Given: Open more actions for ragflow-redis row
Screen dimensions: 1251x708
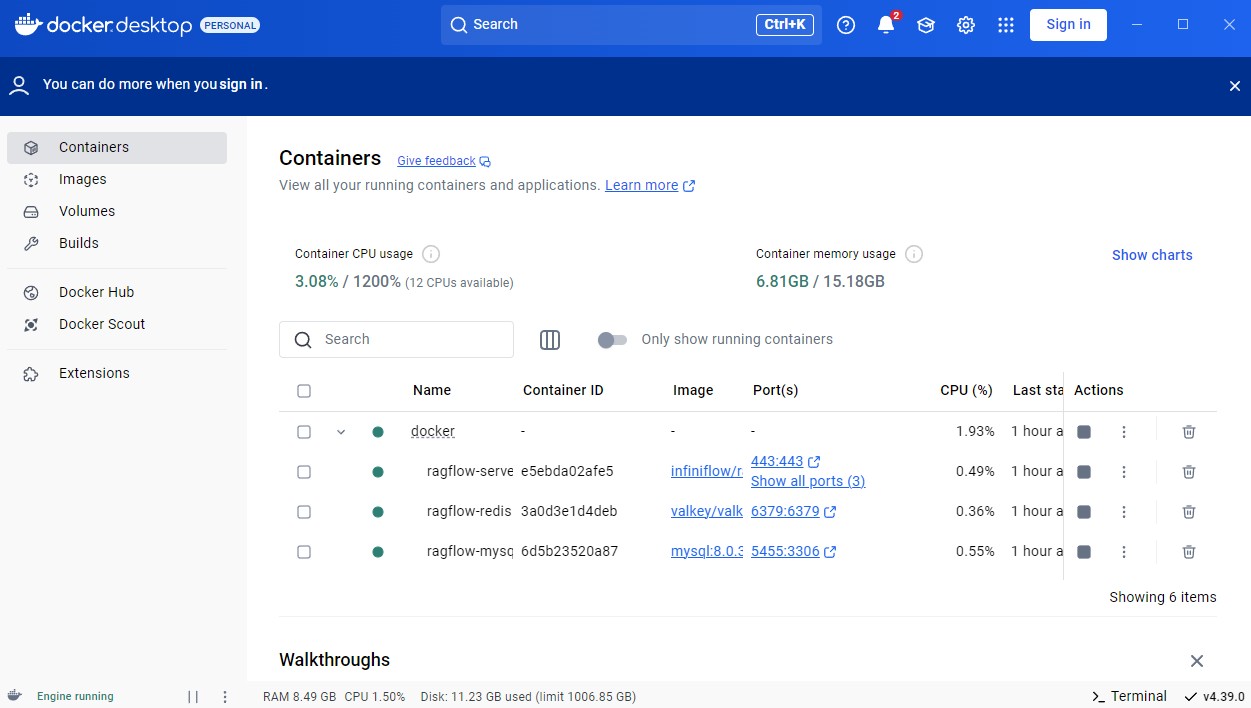Looking at the screenshot, I should tap(1124, 512).
